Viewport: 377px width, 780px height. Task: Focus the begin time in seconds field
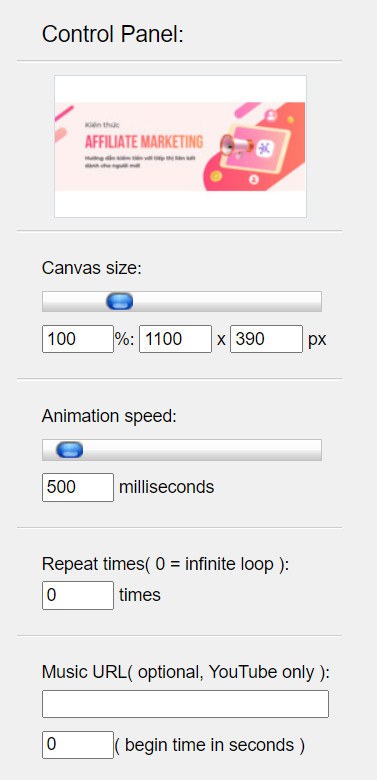pos(78,745)
